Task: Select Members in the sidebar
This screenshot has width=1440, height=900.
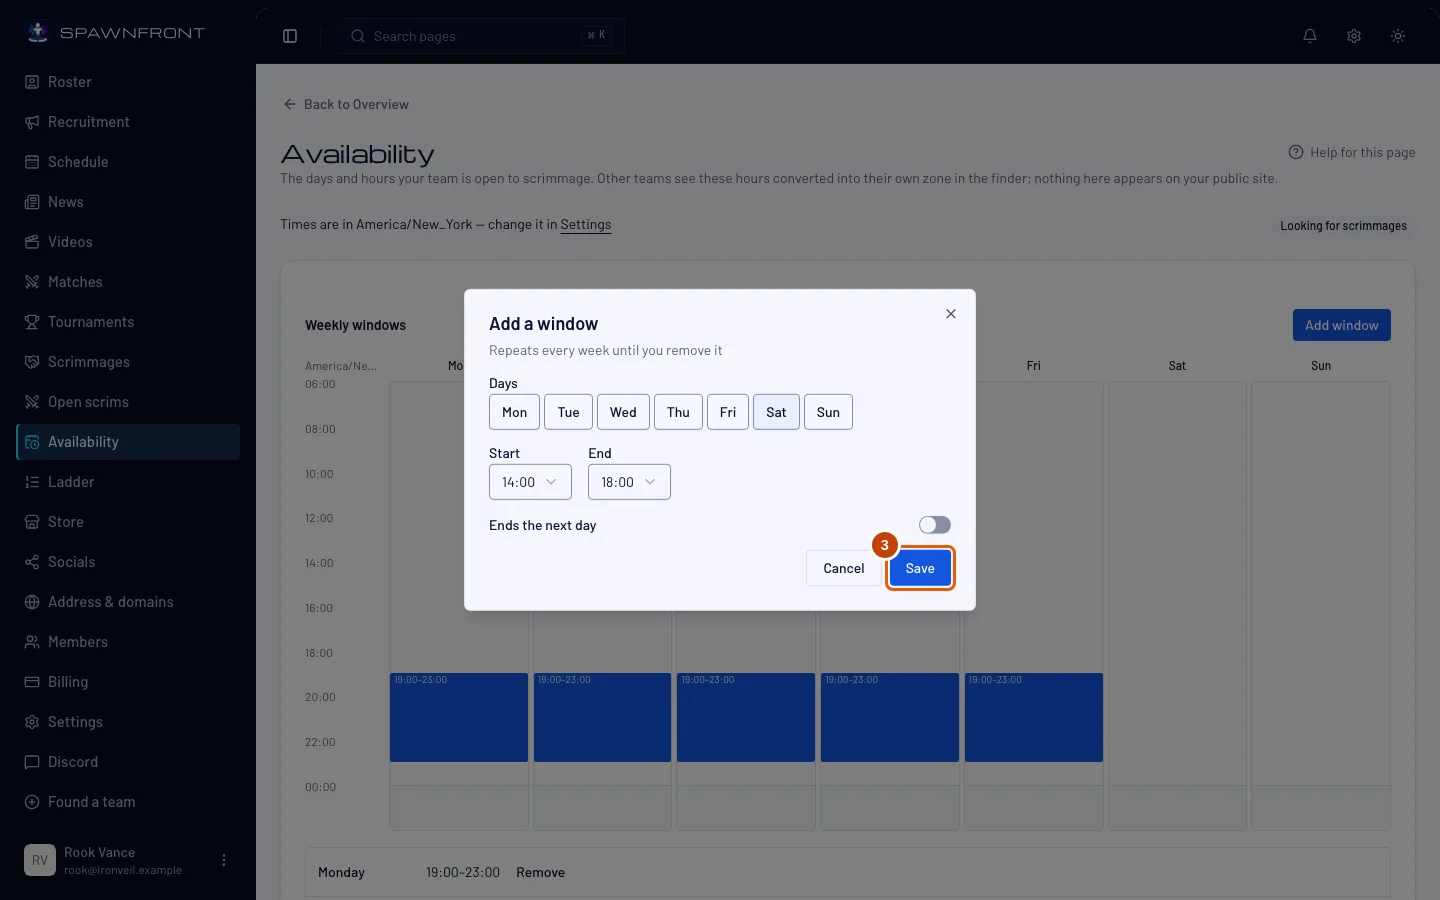Action: 128,642
